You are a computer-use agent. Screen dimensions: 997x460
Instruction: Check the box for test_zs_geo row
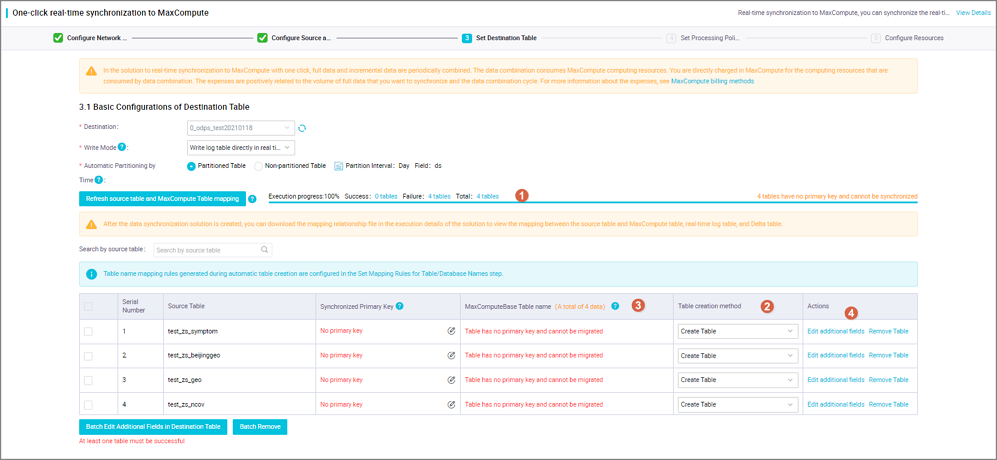(88, 380)
